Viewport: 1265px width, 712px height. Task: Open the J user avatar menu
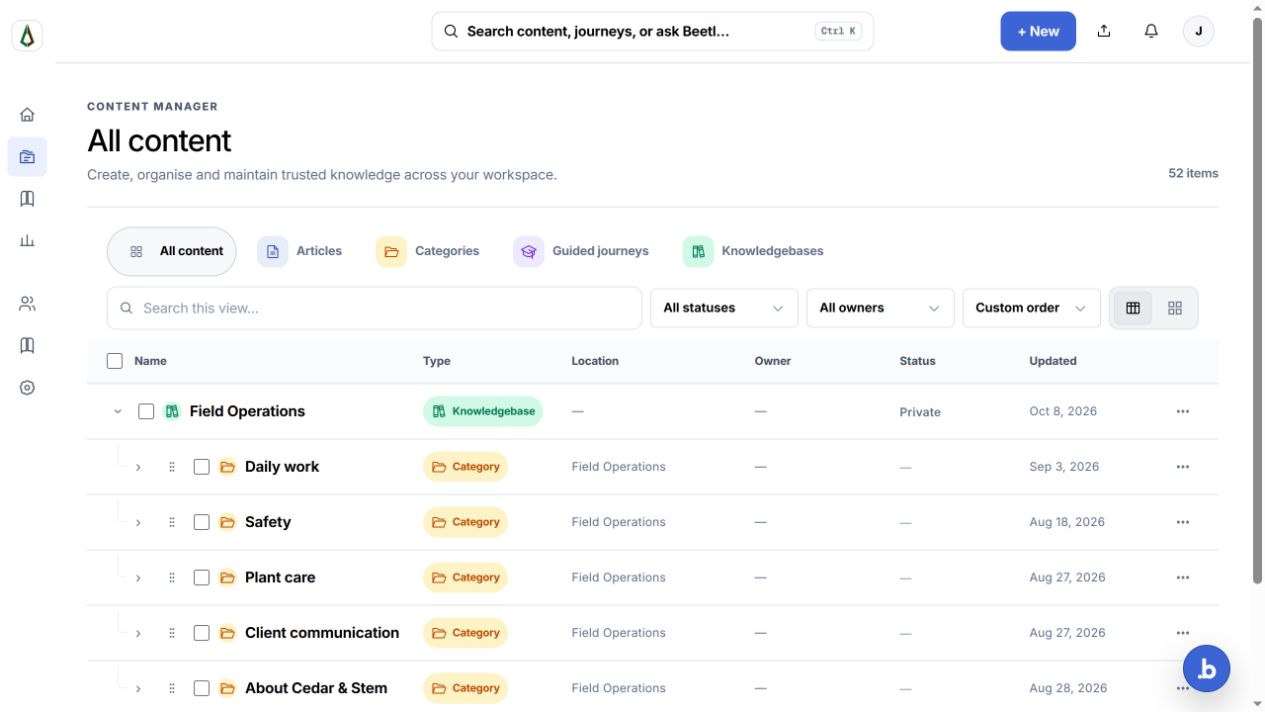click(1199, 31)
